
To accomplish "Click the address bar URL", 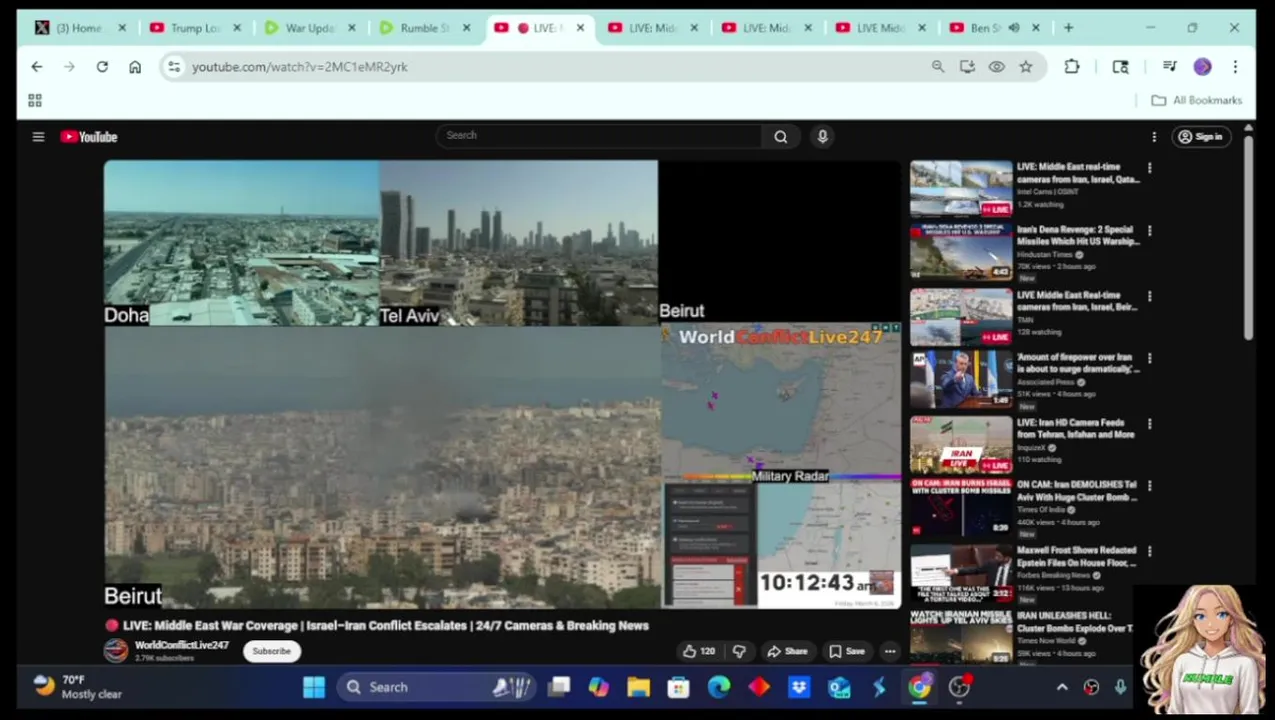I will (x=299, y=67).
